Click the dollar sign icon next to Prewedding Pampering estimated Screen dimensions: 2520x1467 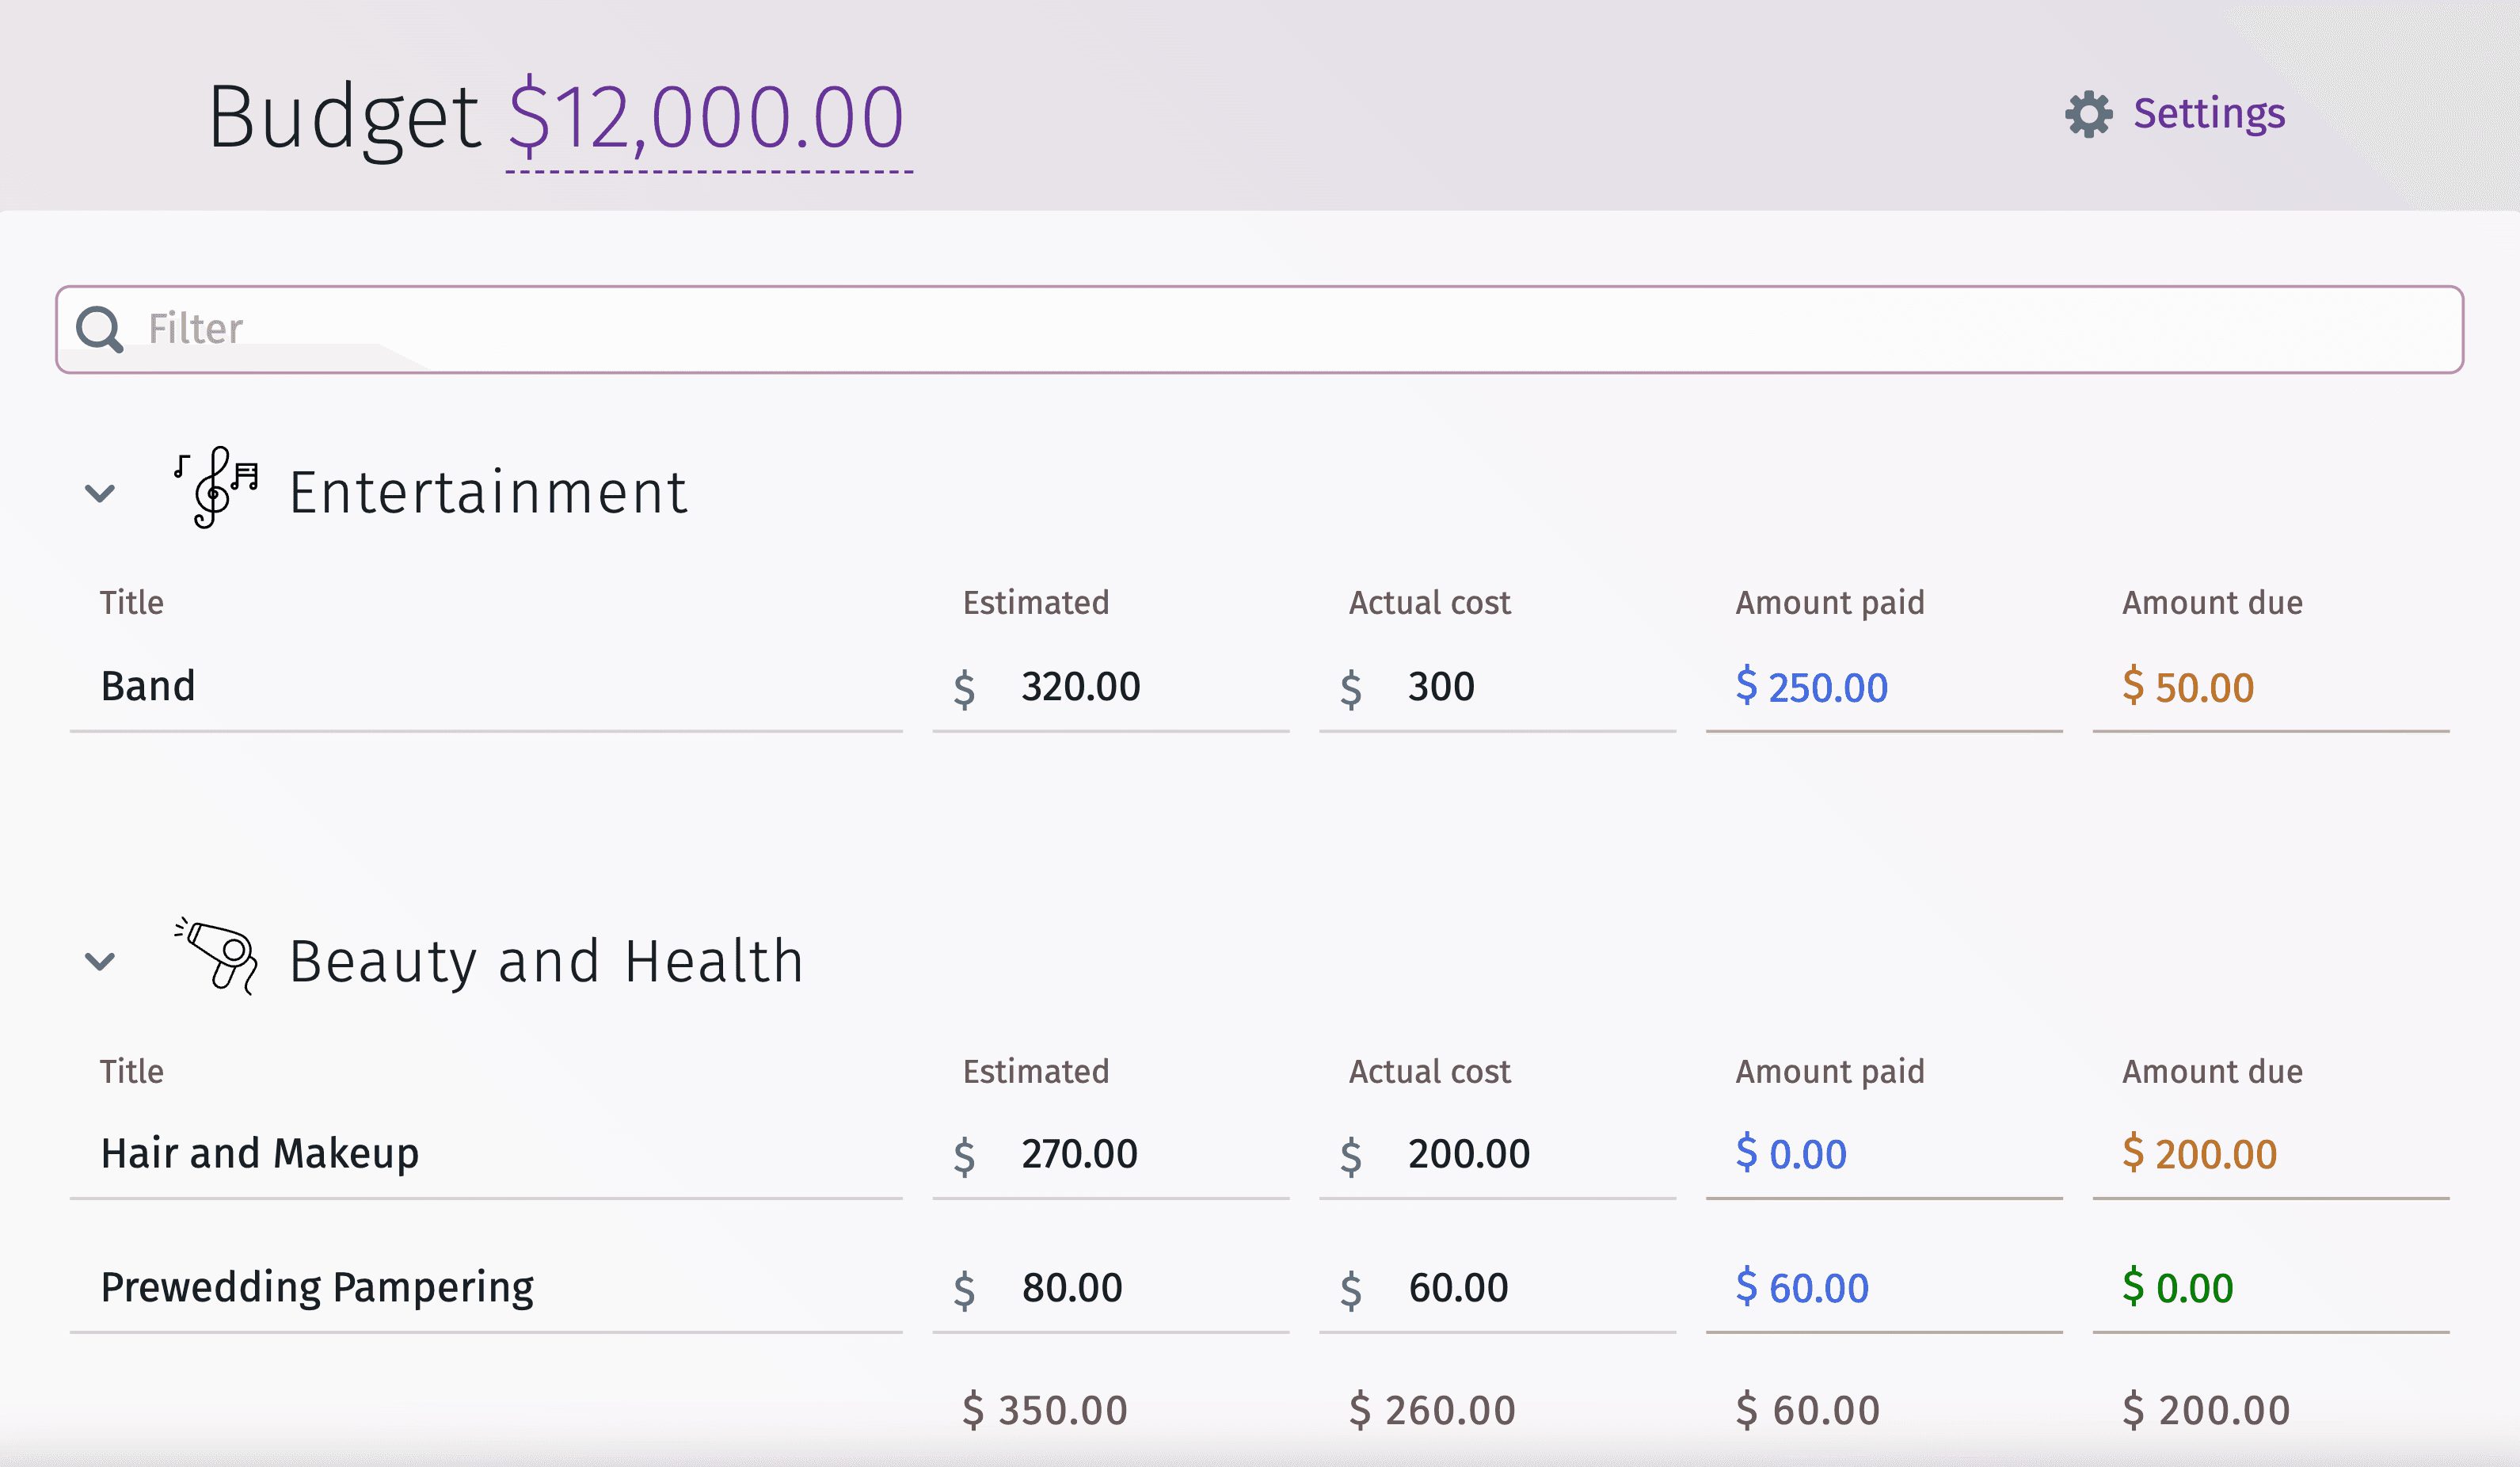(x=967, y=1287)
